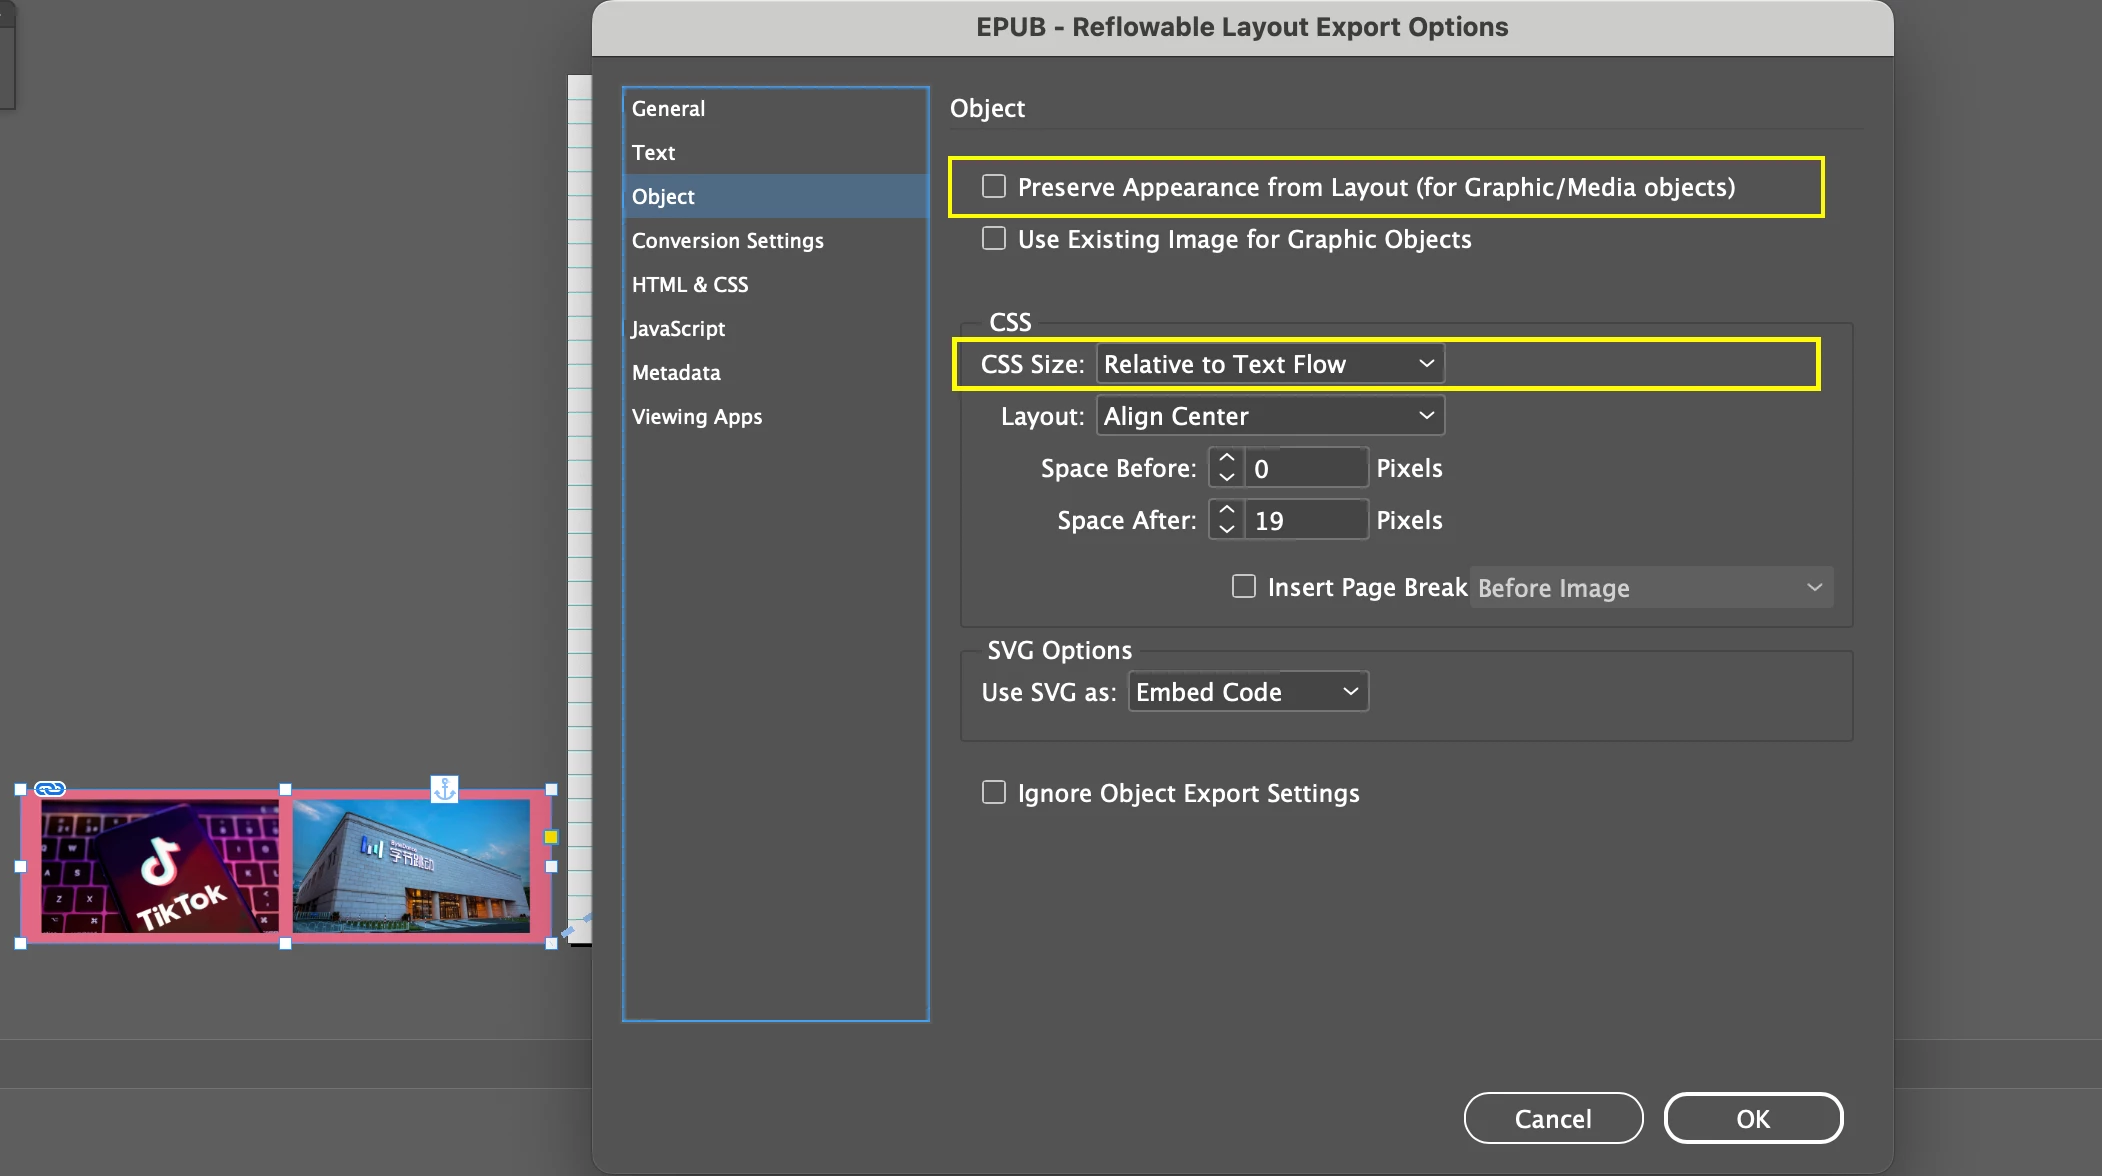Click the Space After pixels field

1305,520
